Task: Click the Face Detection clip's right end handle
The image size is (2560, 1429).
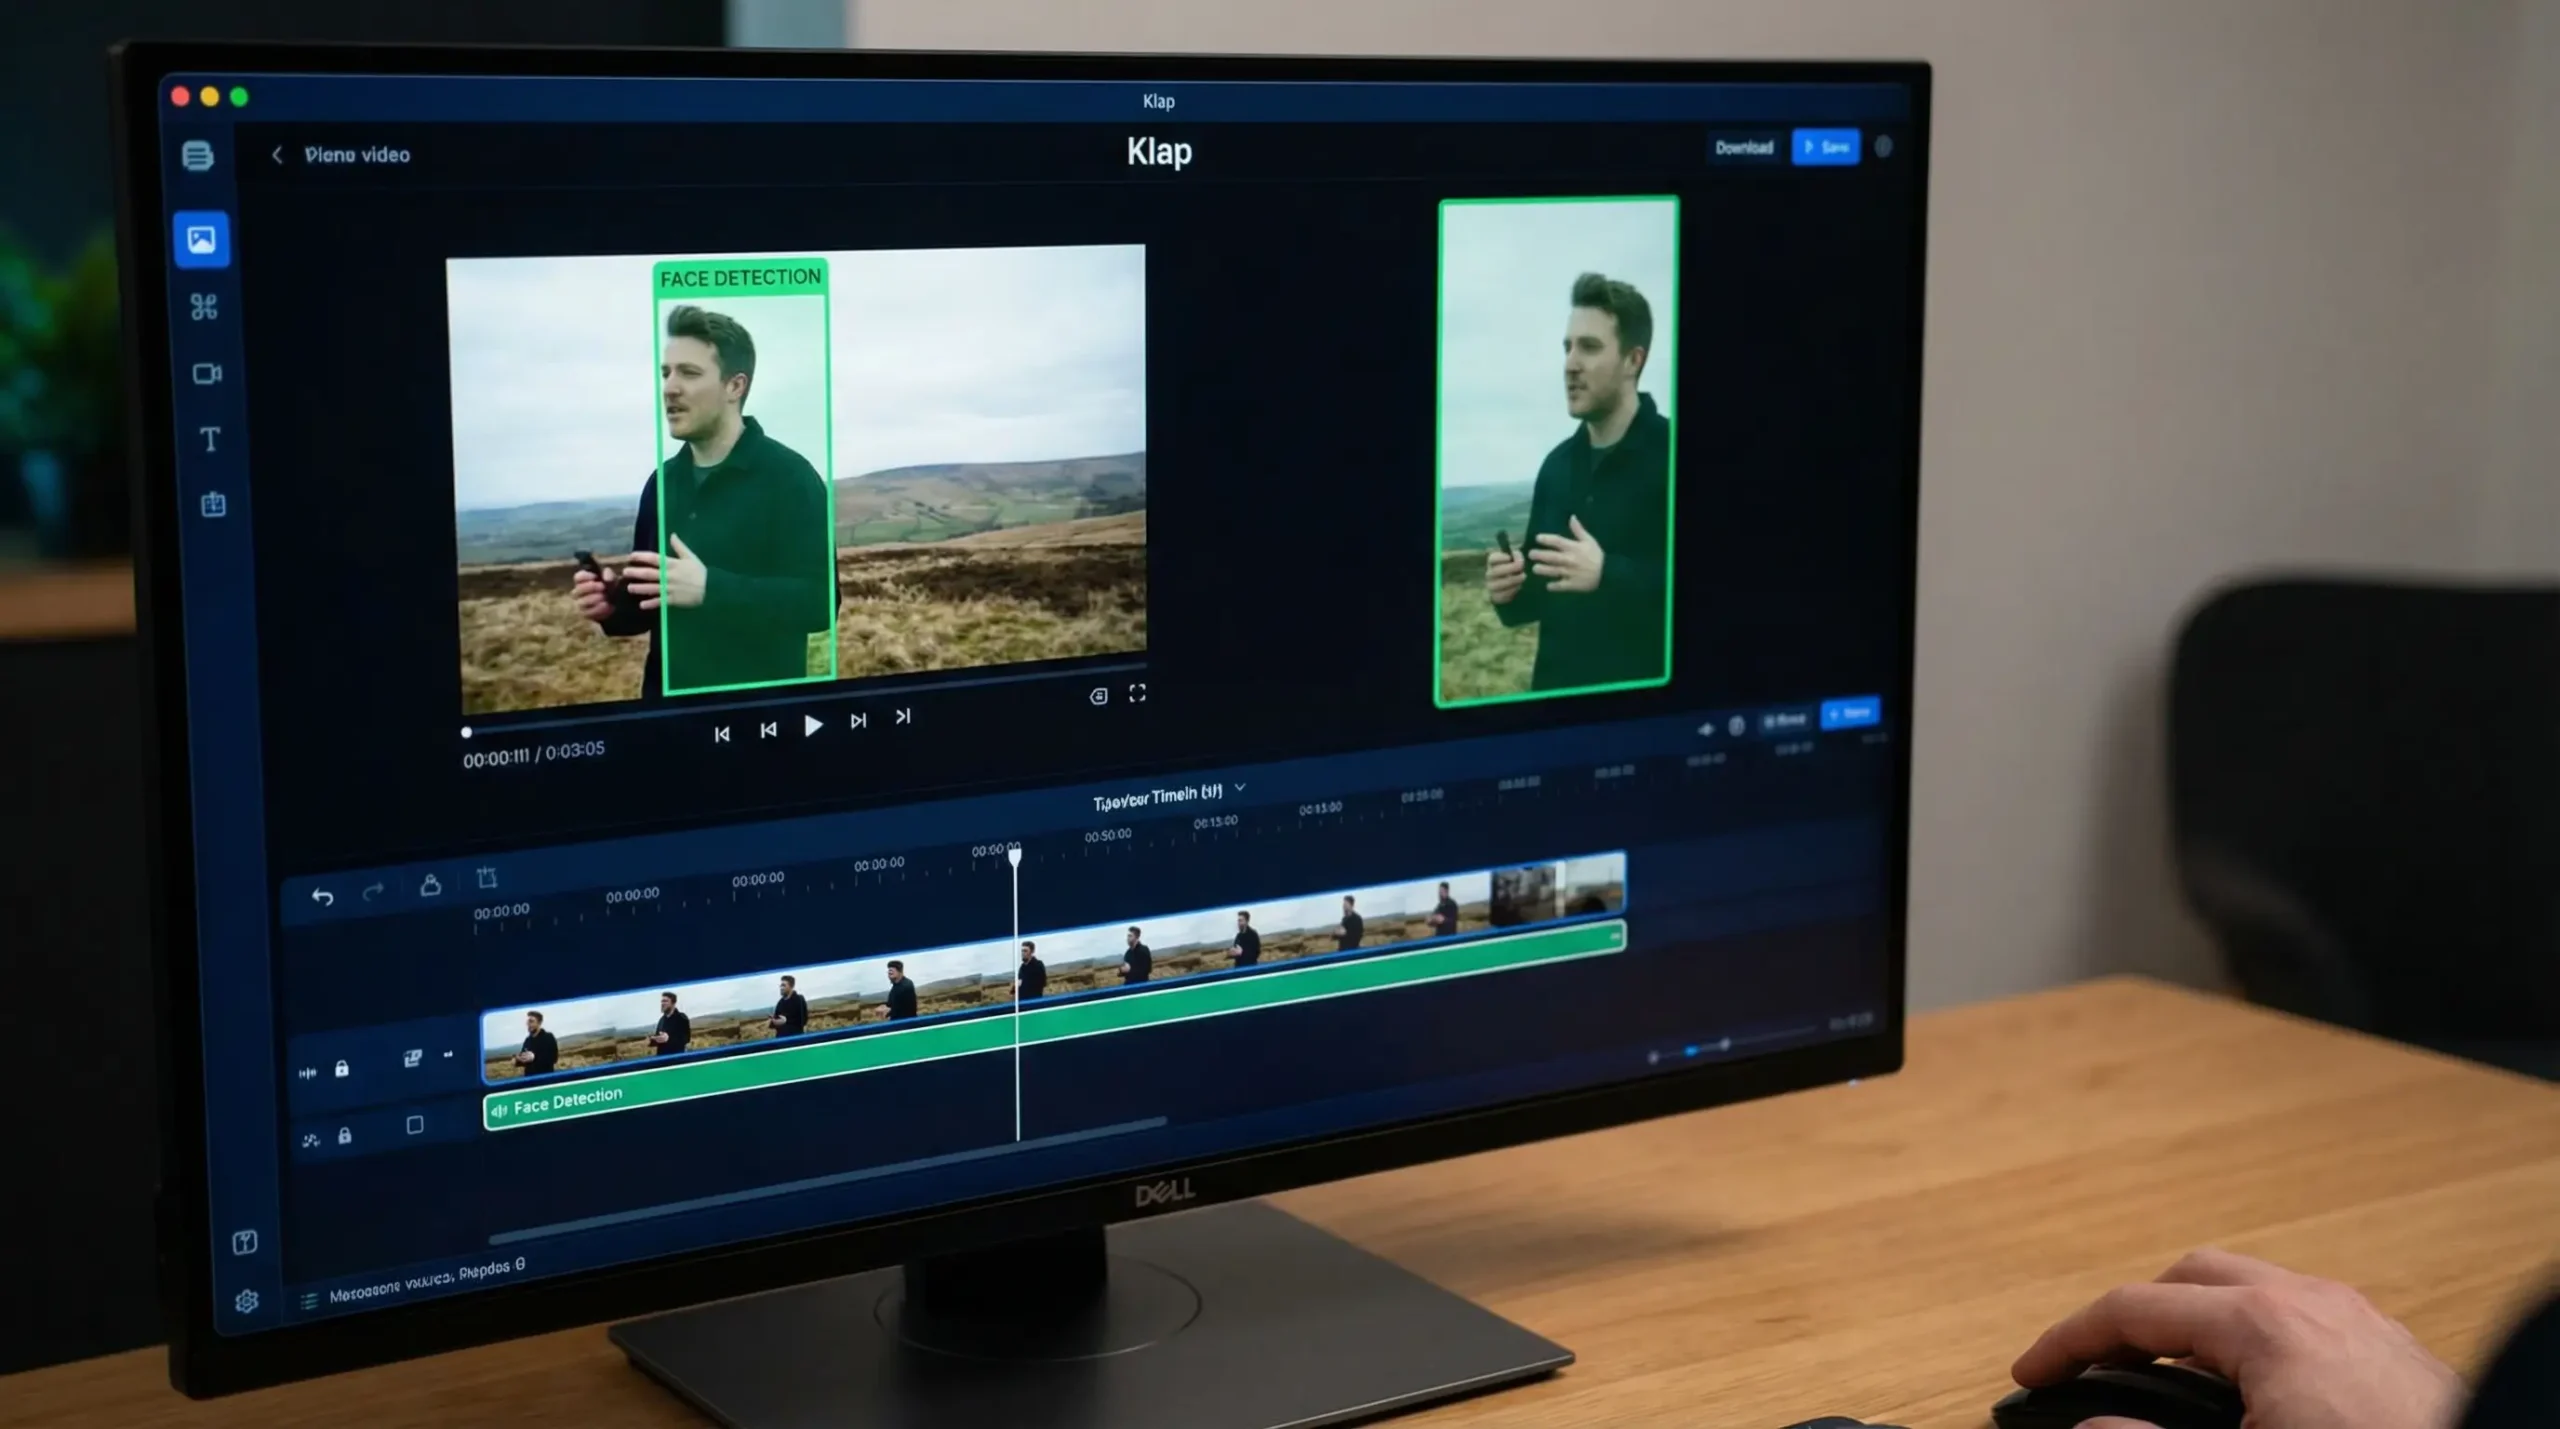Action: click(x=1614, y=937)
